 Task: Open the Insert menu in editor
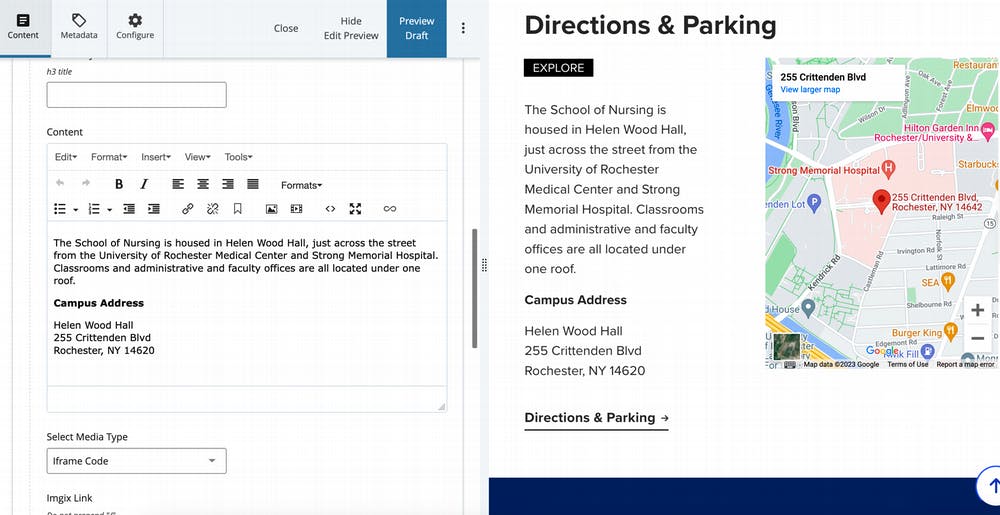156,157
